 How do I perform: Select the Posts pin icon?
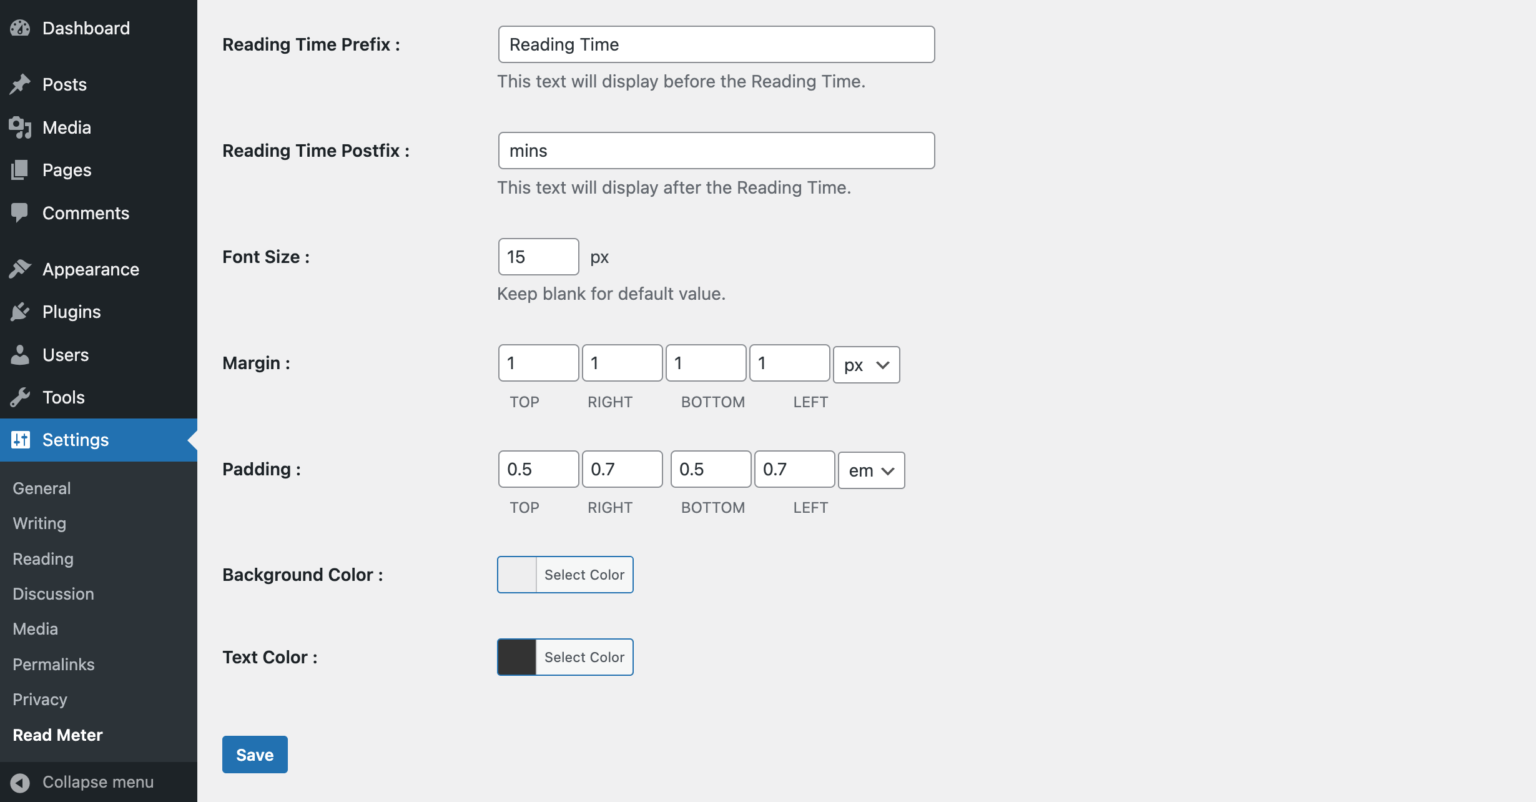pos(20,84)
